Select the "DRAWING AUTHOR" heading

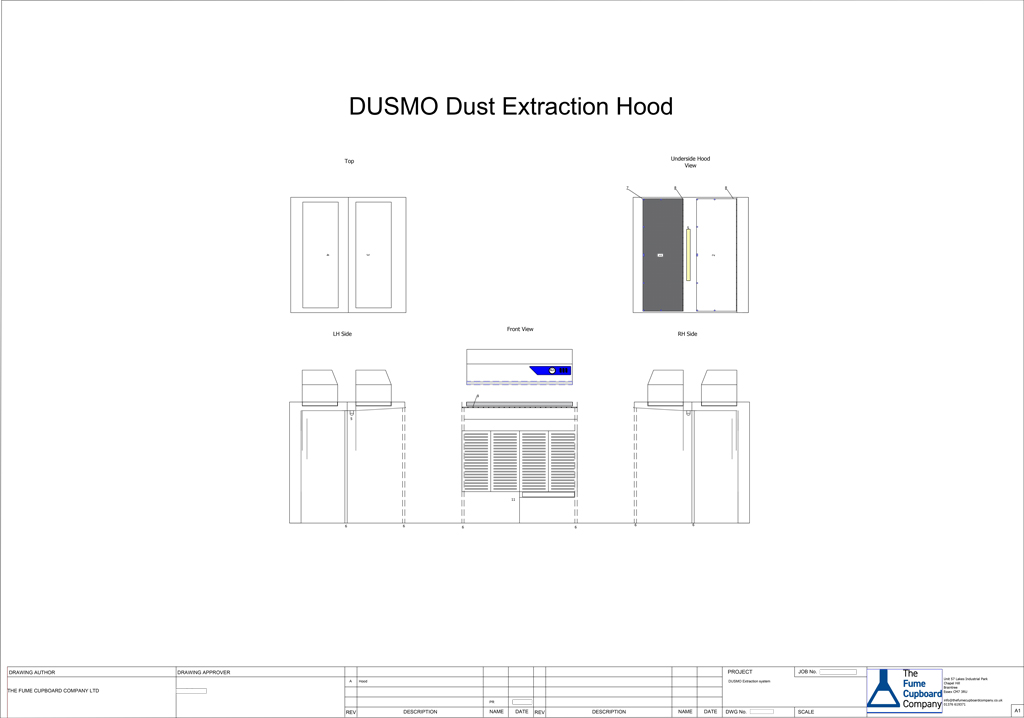(x=32, y=672)
